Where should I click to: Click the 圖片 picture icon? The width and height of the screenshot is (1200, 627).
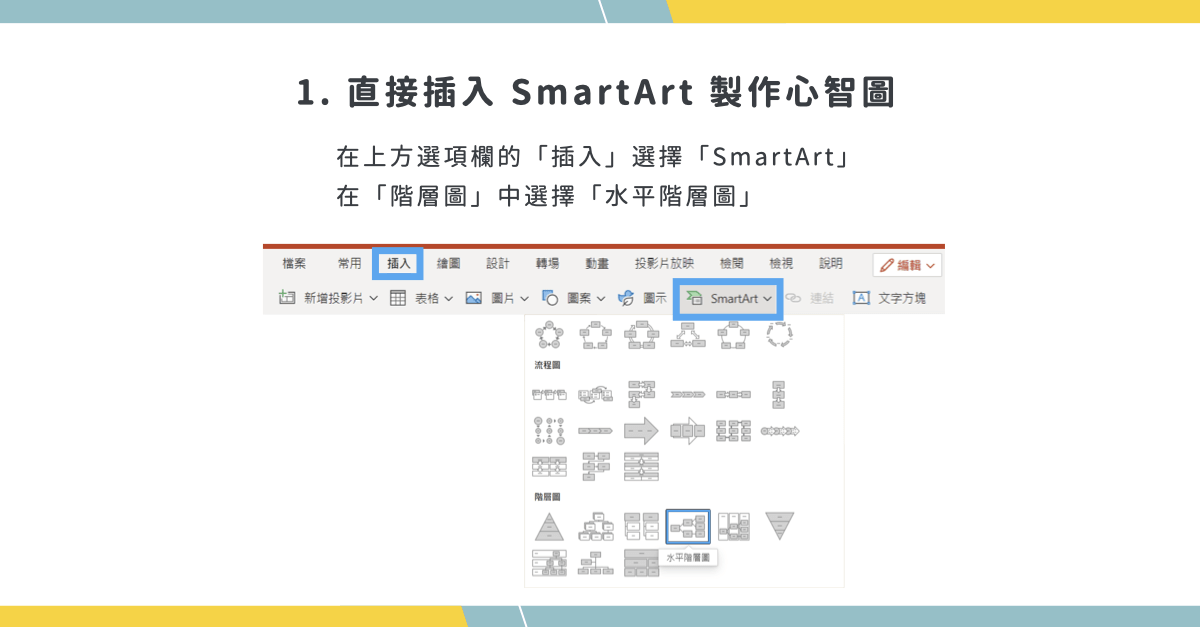click(474, 298)
